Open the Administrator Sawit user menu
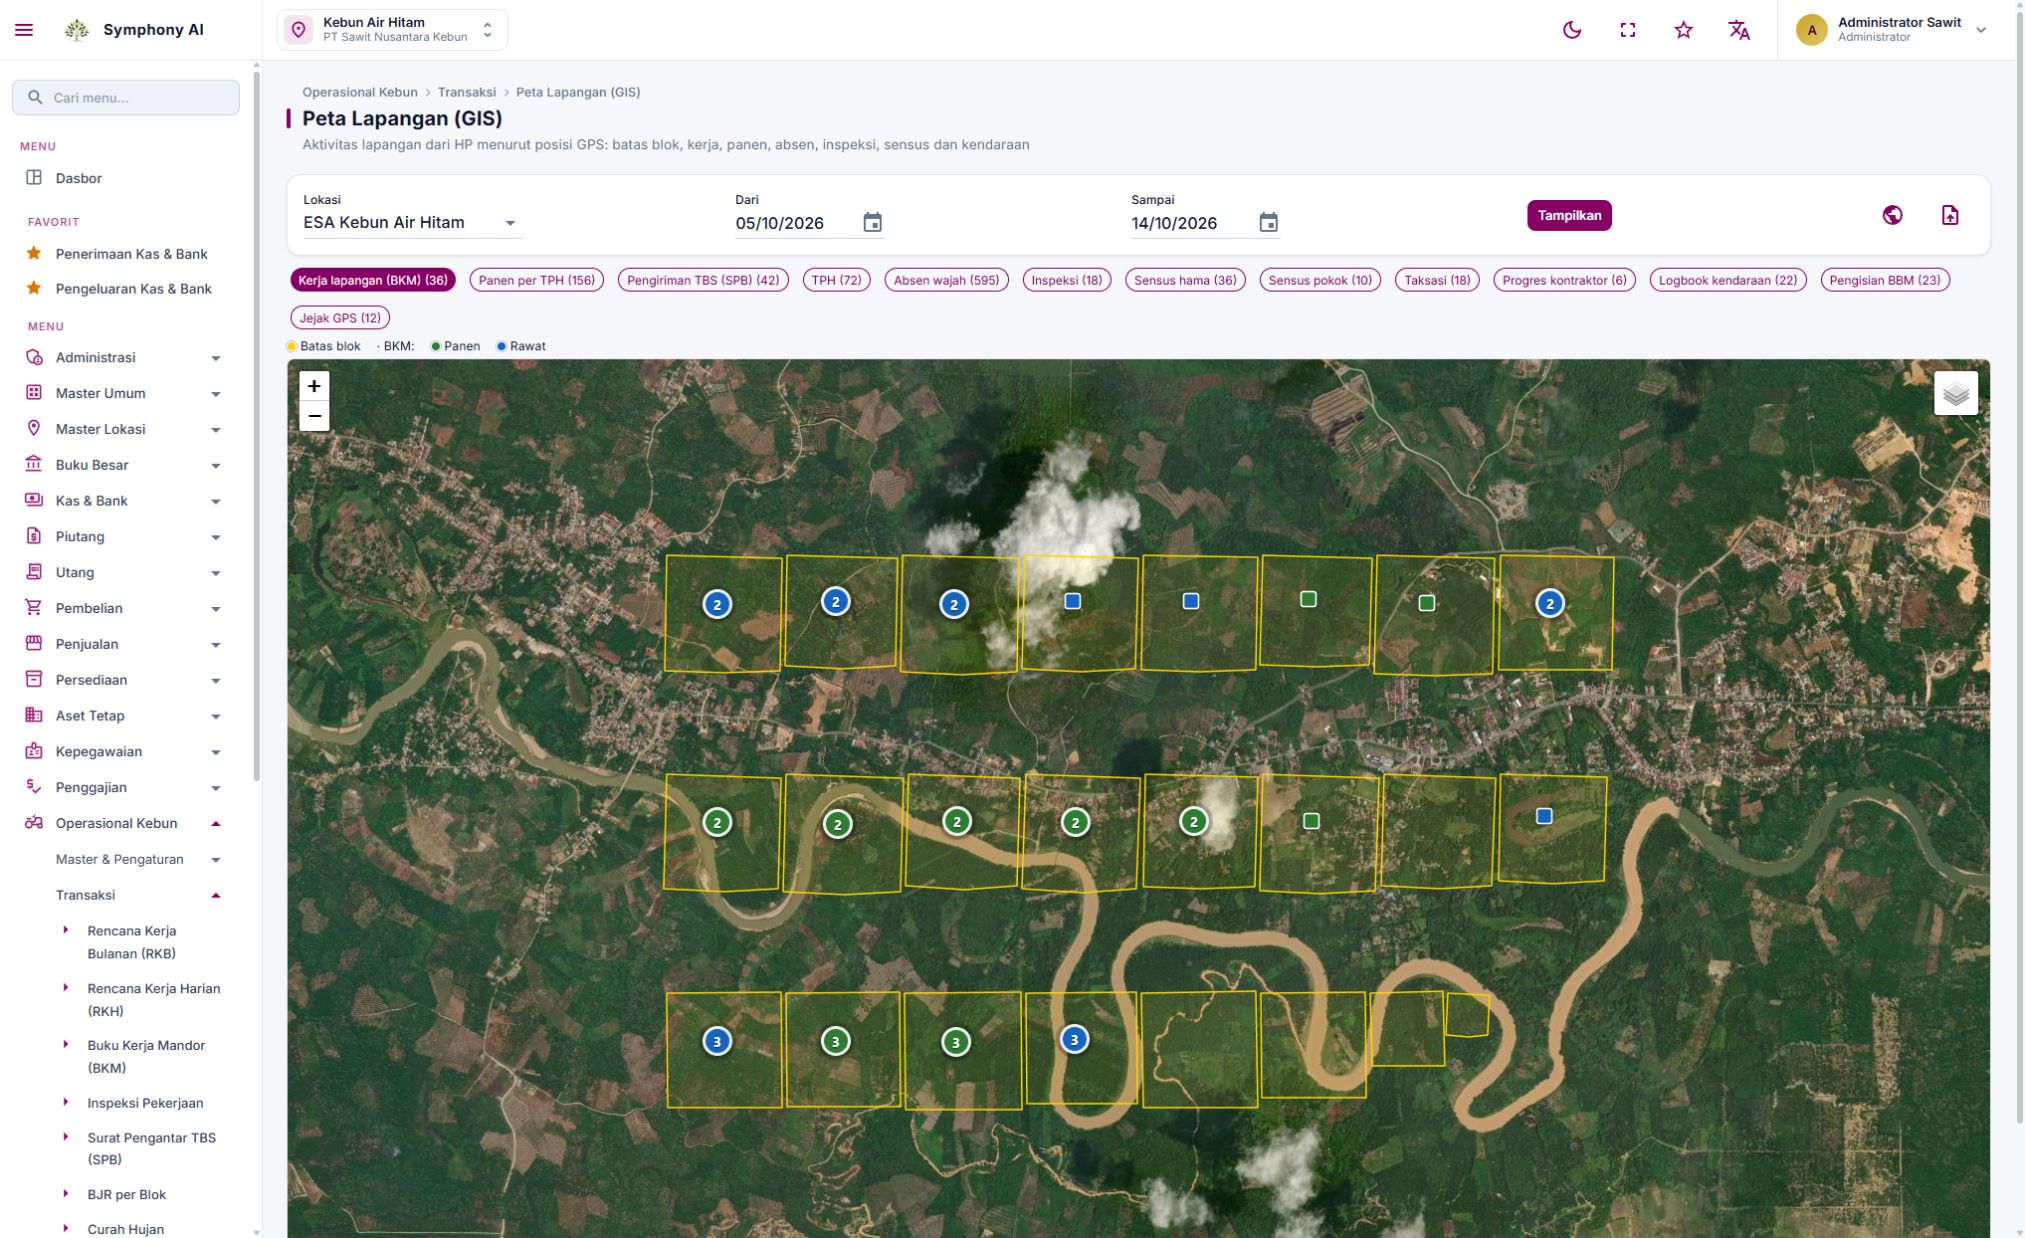2025x1238 pixels. [1890, 30]
